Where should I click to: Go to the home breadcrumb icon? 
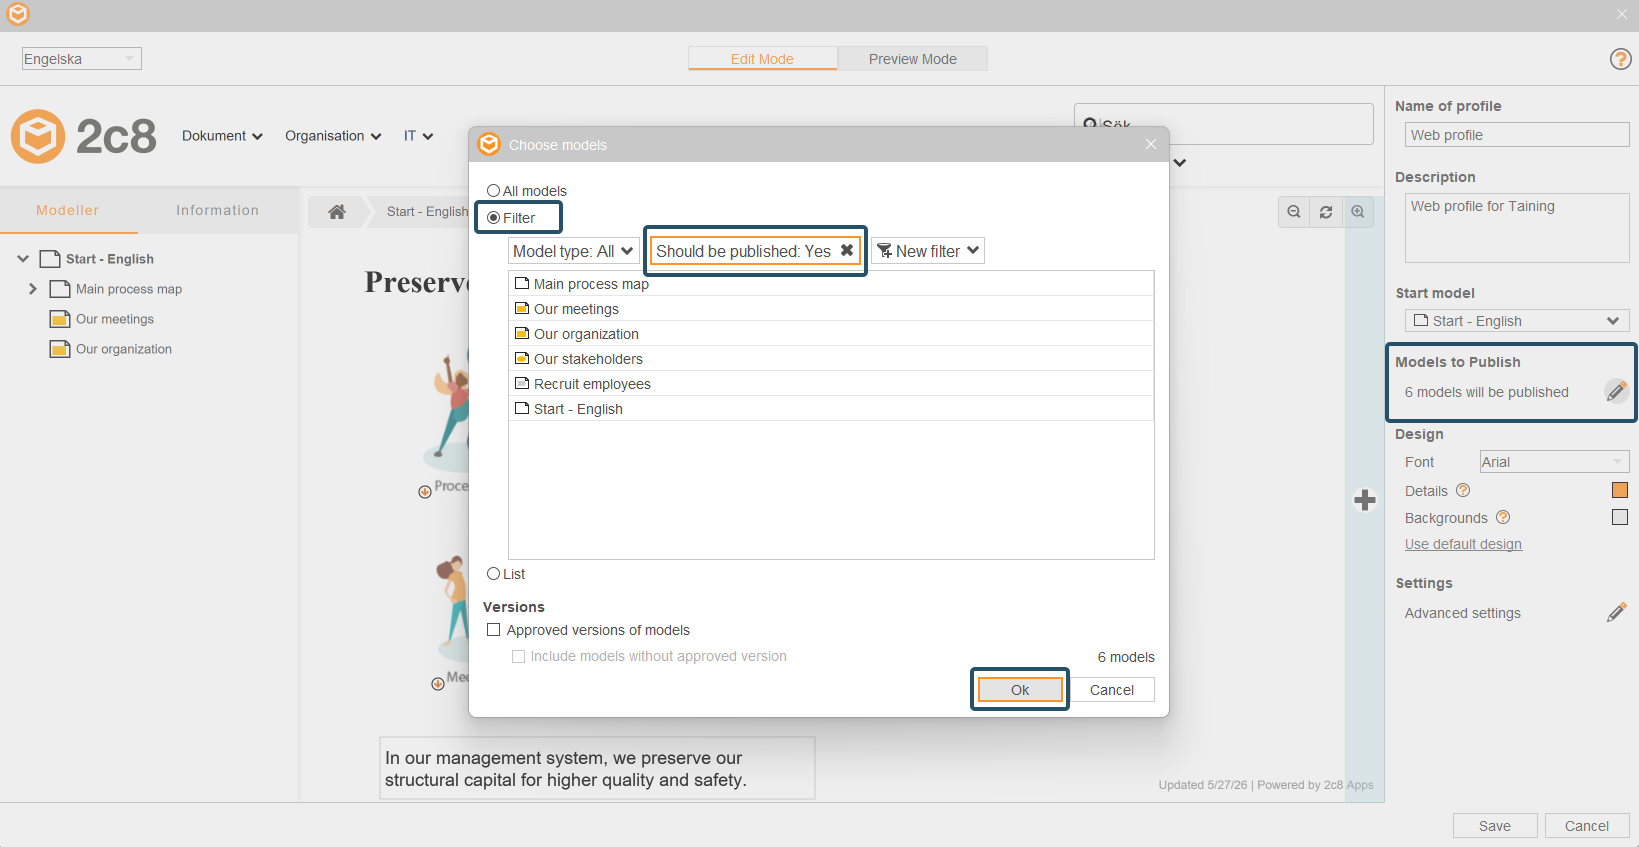[337, 211]
